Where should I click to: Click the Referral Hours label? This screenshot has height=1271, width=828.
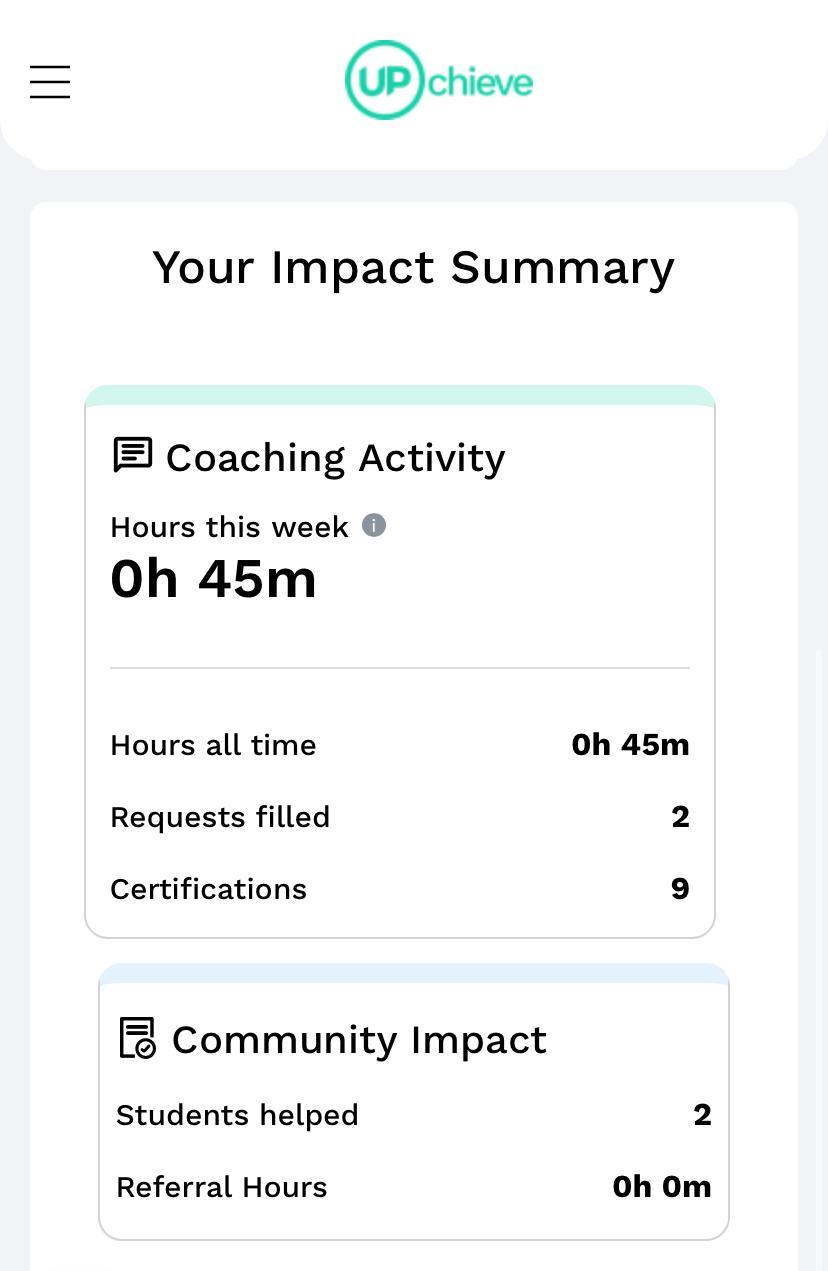(222, 1187)
